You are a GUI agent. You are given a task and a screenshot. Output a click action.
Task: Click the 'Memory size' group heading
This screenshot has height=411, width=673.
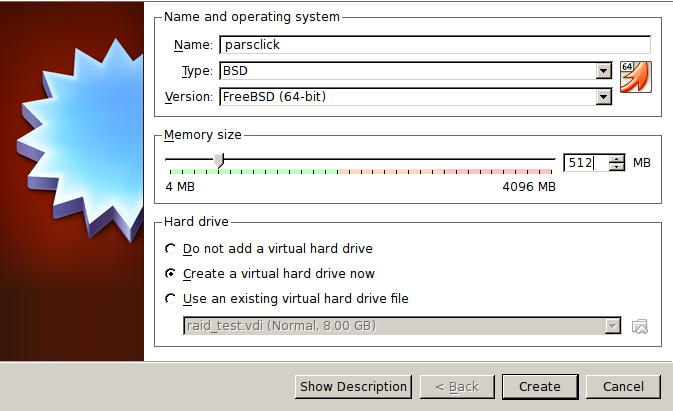pyautogui.click(x=203, y=135)
